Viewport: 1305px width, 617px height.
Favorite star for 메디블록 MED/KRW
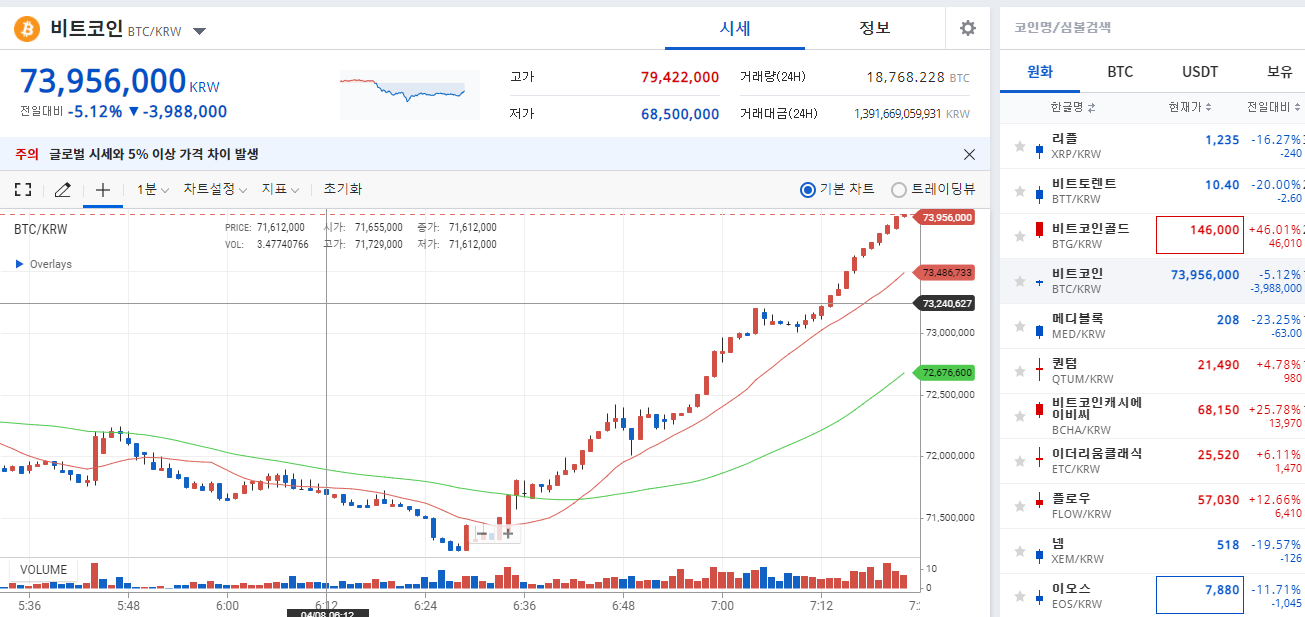coord(1019,326)
